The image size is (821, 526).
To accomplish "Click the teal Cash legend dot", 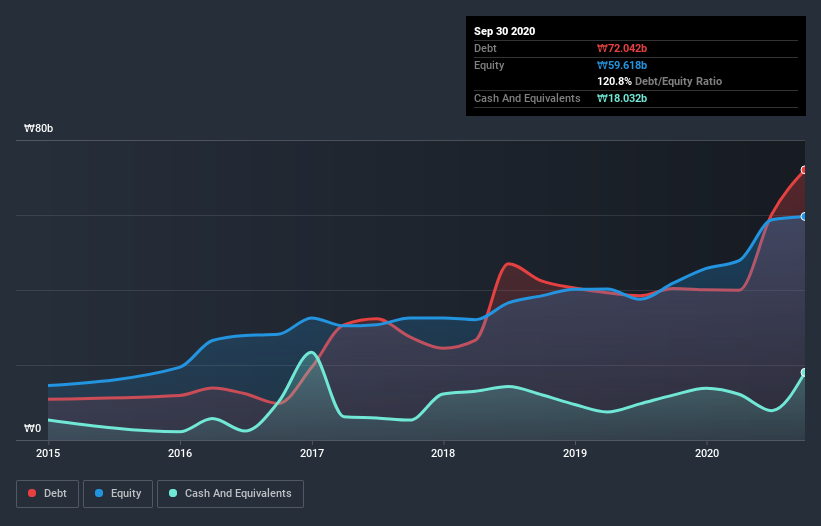I will point(173,493).
